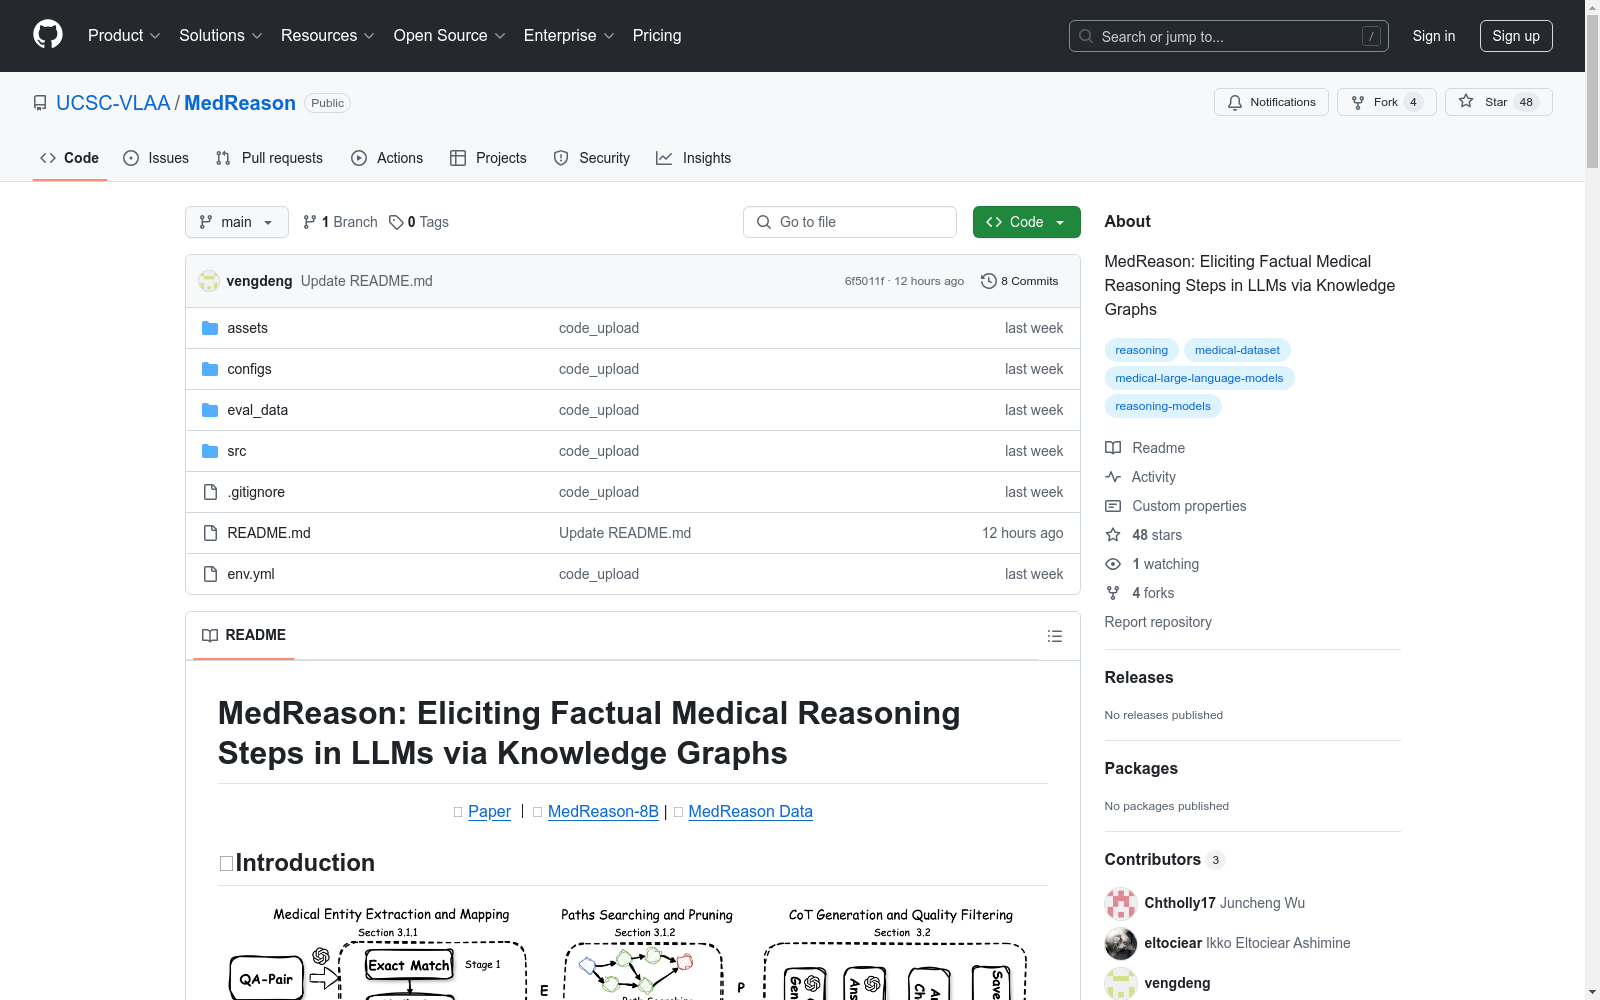This screenshot has width=1600, height=1000.
Task: Click the eltociear contributor avatar
Action: pos(1121,943)
